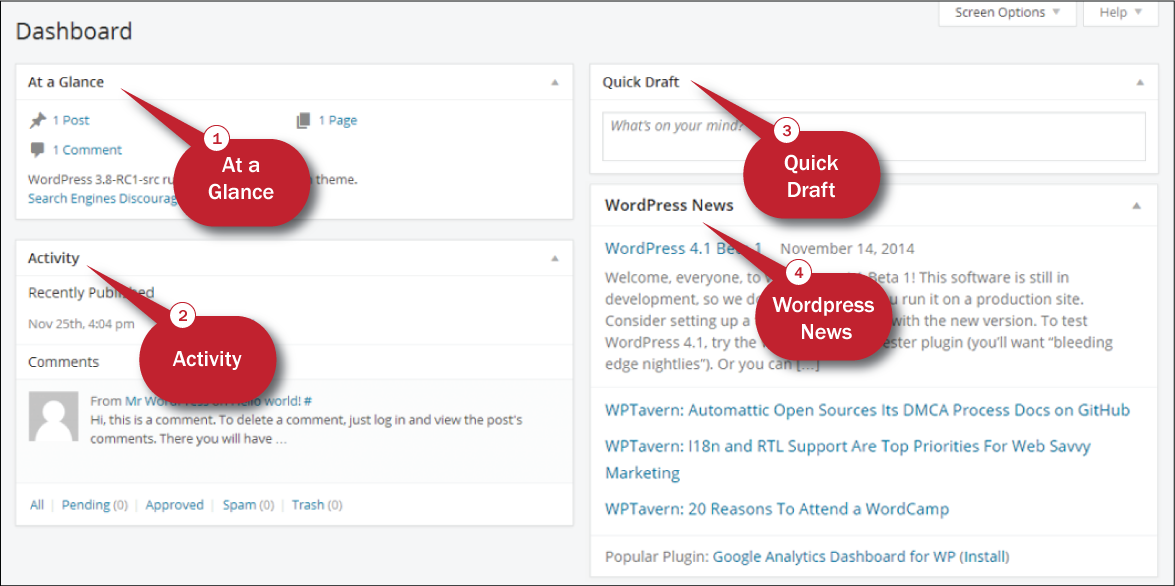1175x586 pixels.
Task: Open the Screen Options dropdown
Action: pyautogui.click(x=1007, y=13)
